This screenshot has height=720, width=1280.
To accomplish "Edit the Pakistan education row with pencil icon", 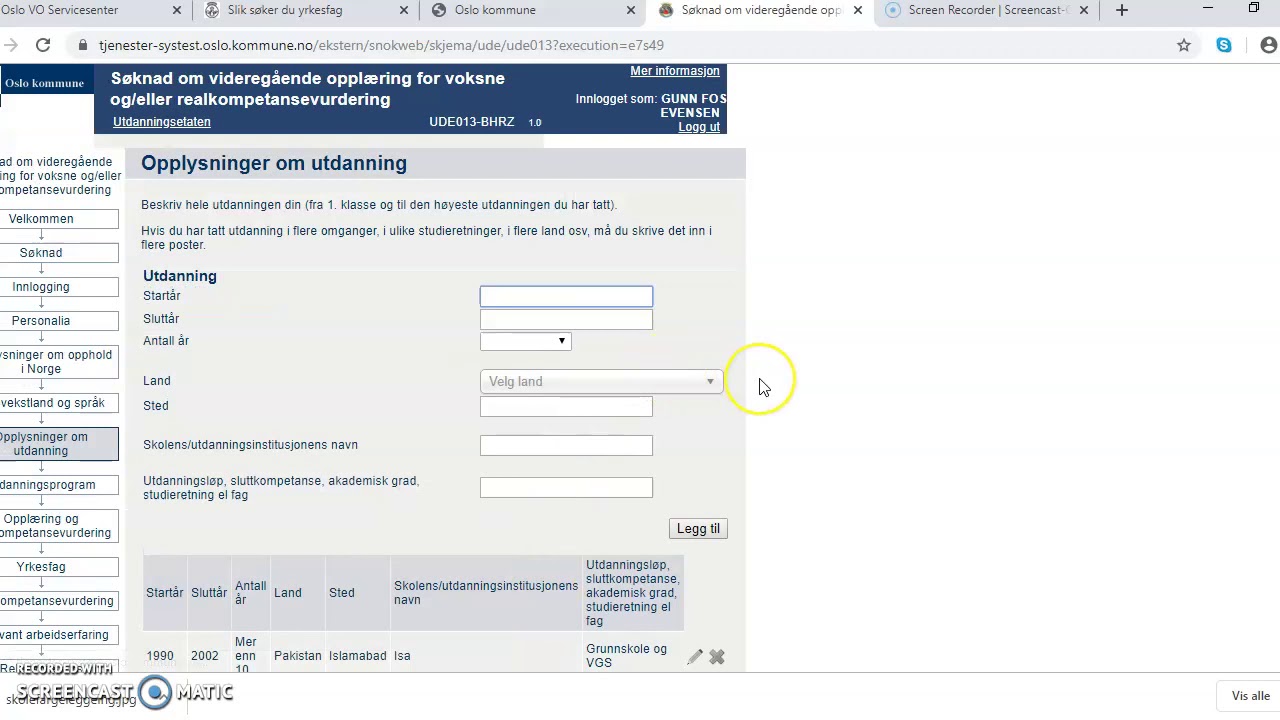I will tap(695, 657).
